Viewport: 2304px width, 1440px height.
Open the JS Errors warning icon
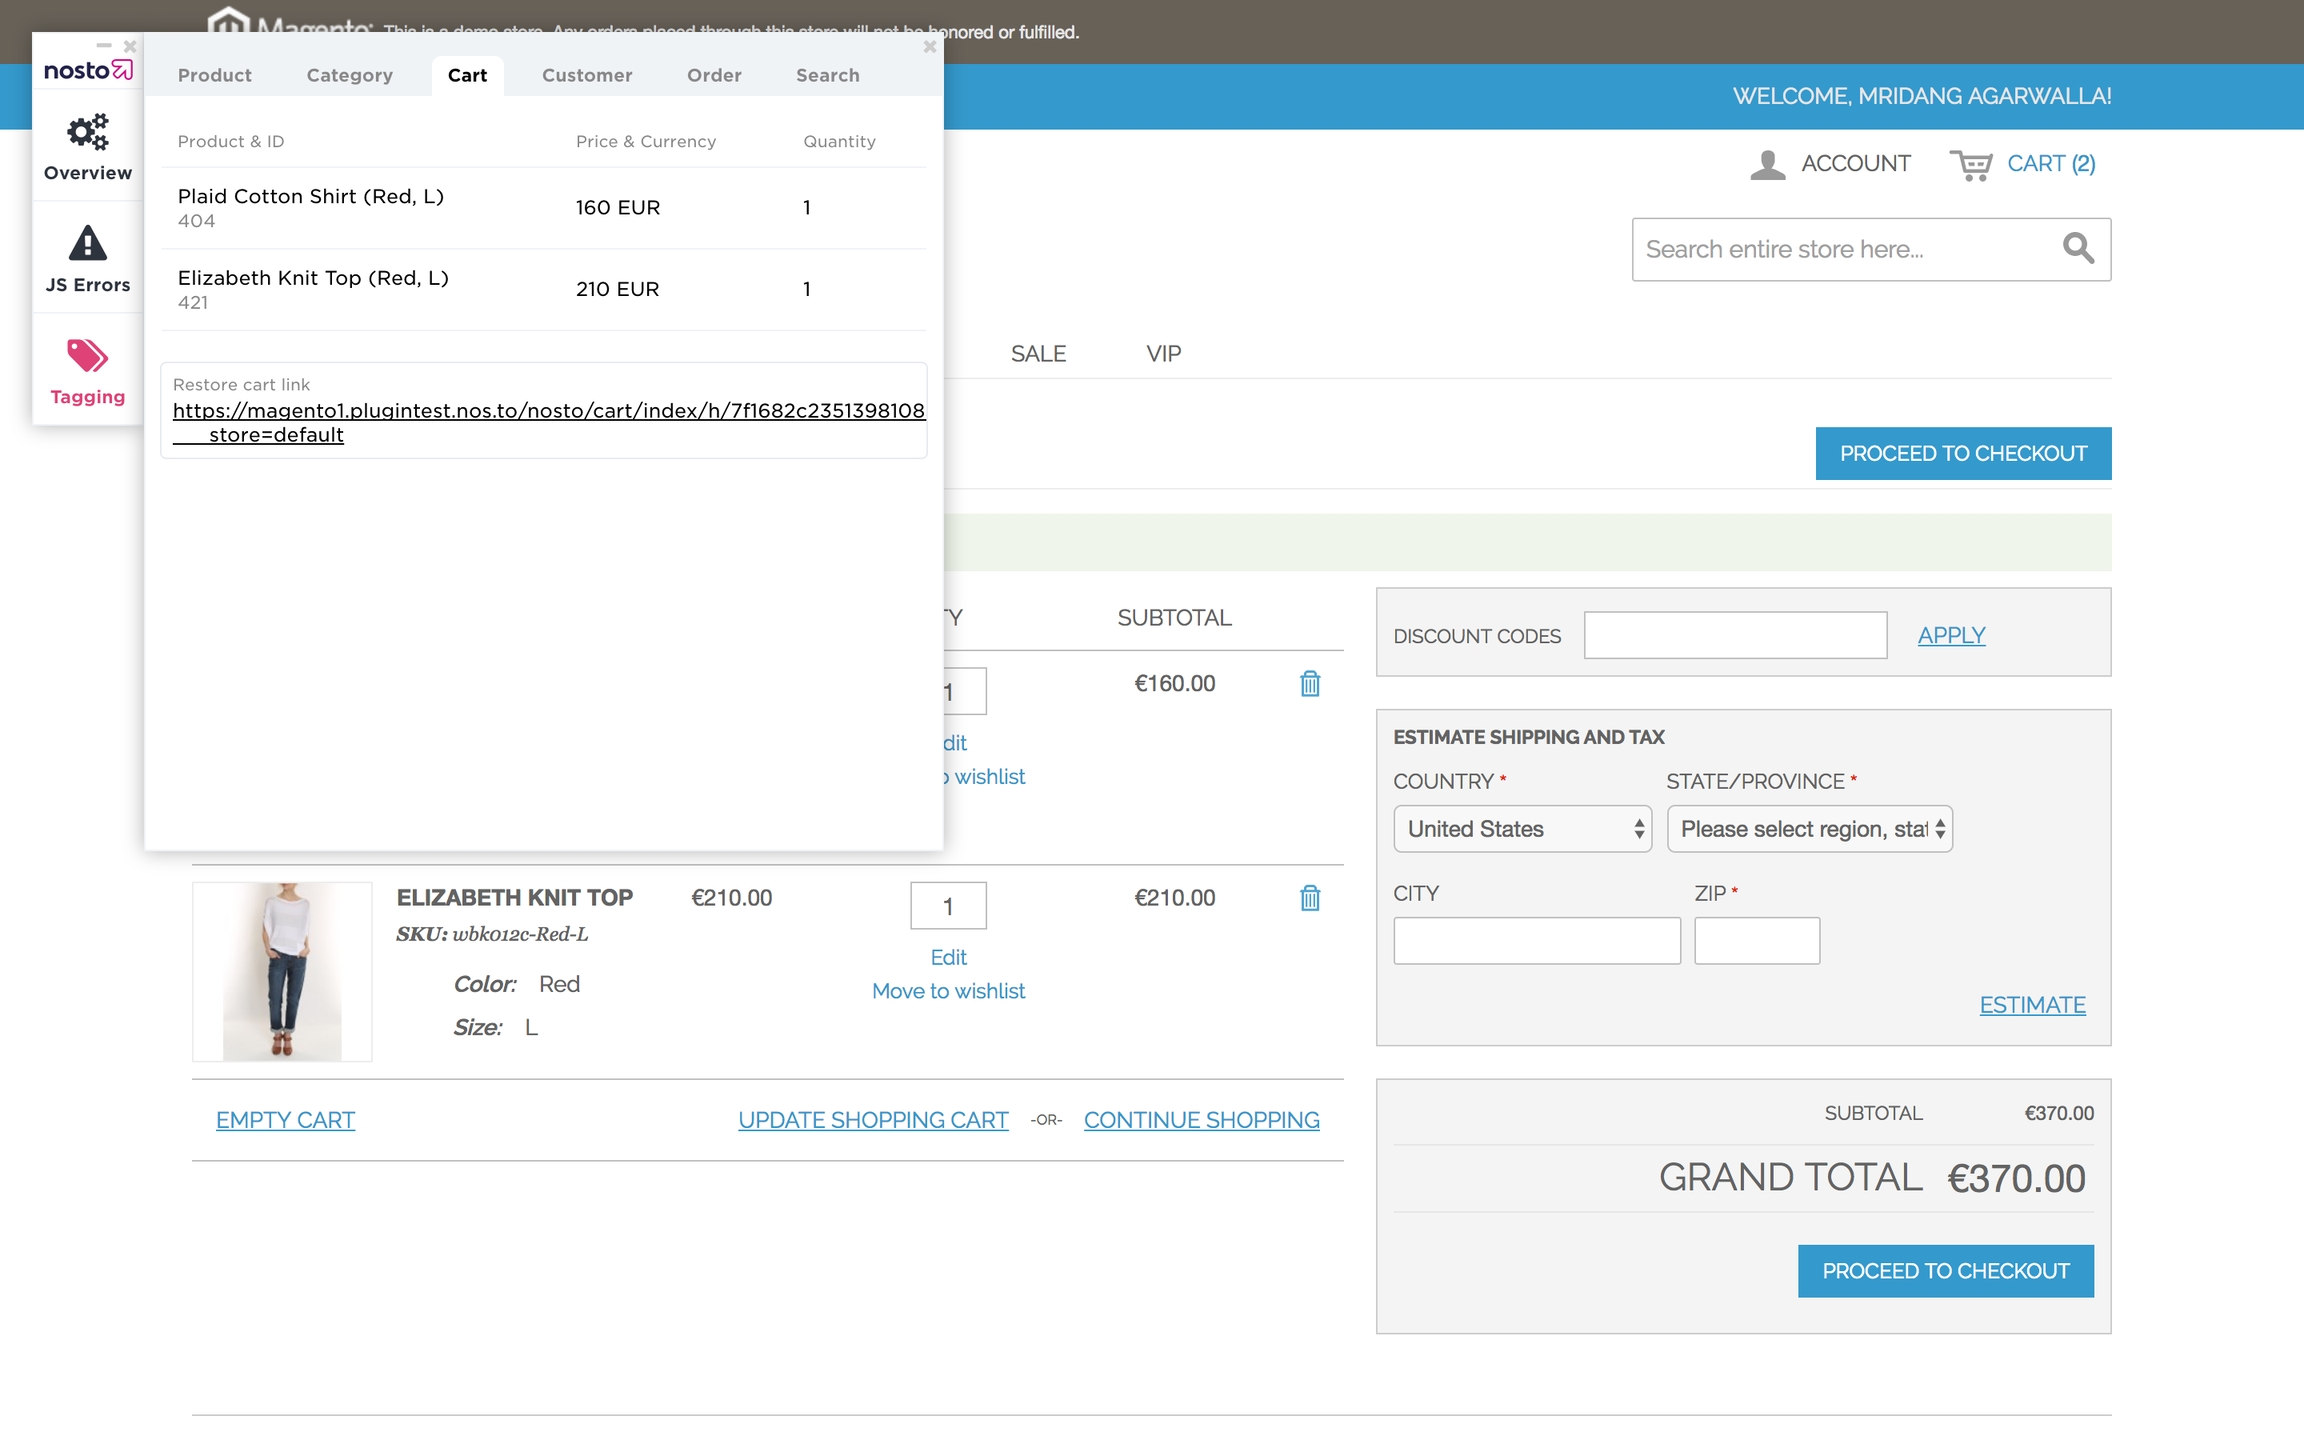(88, 243)
